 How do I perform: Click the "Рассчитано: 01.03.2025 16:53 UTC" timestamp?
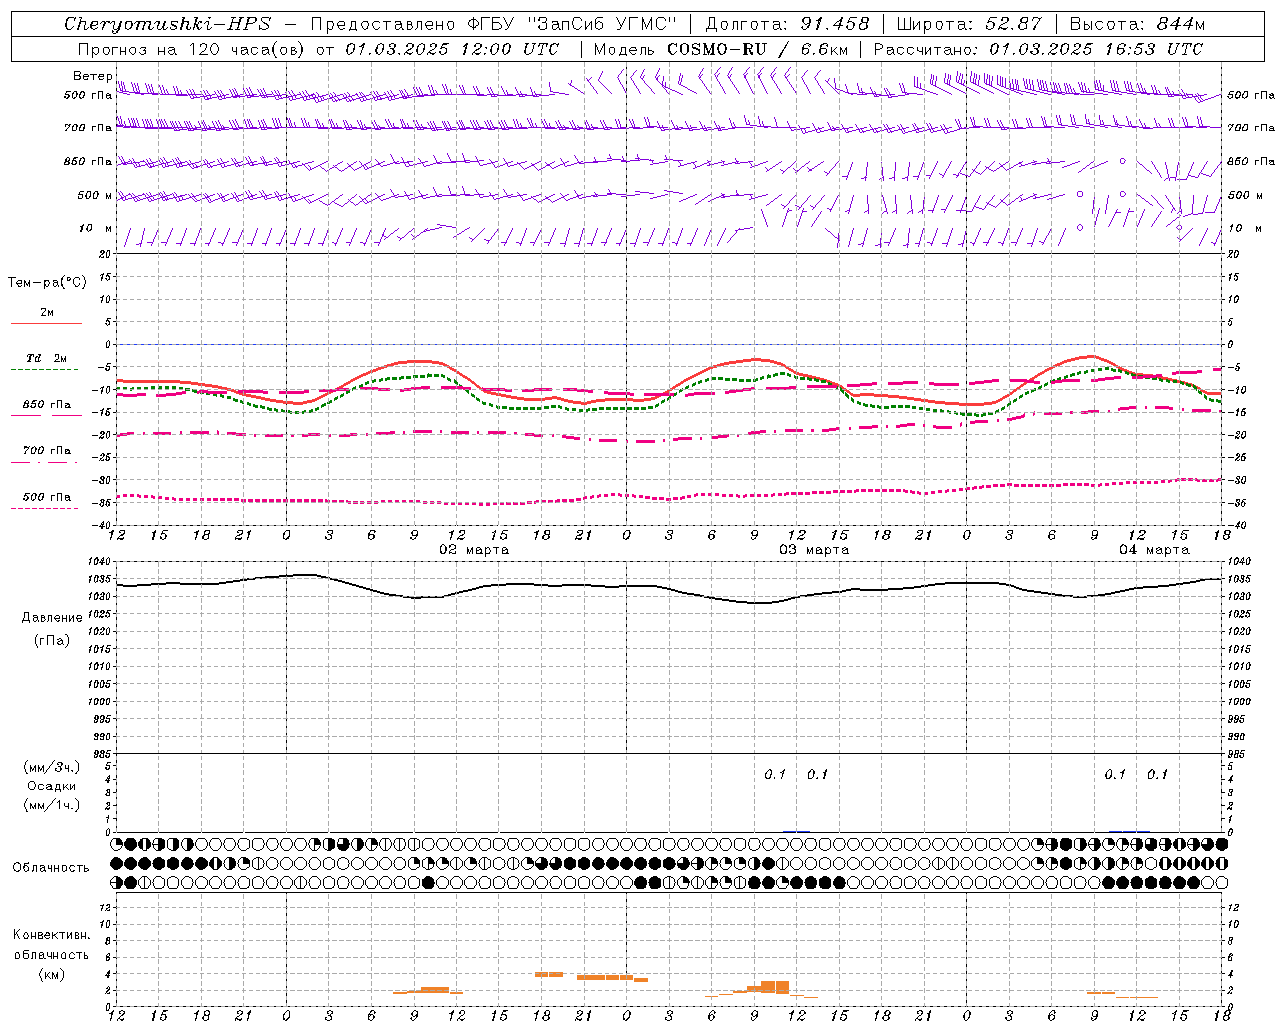tap(1038, 49)
